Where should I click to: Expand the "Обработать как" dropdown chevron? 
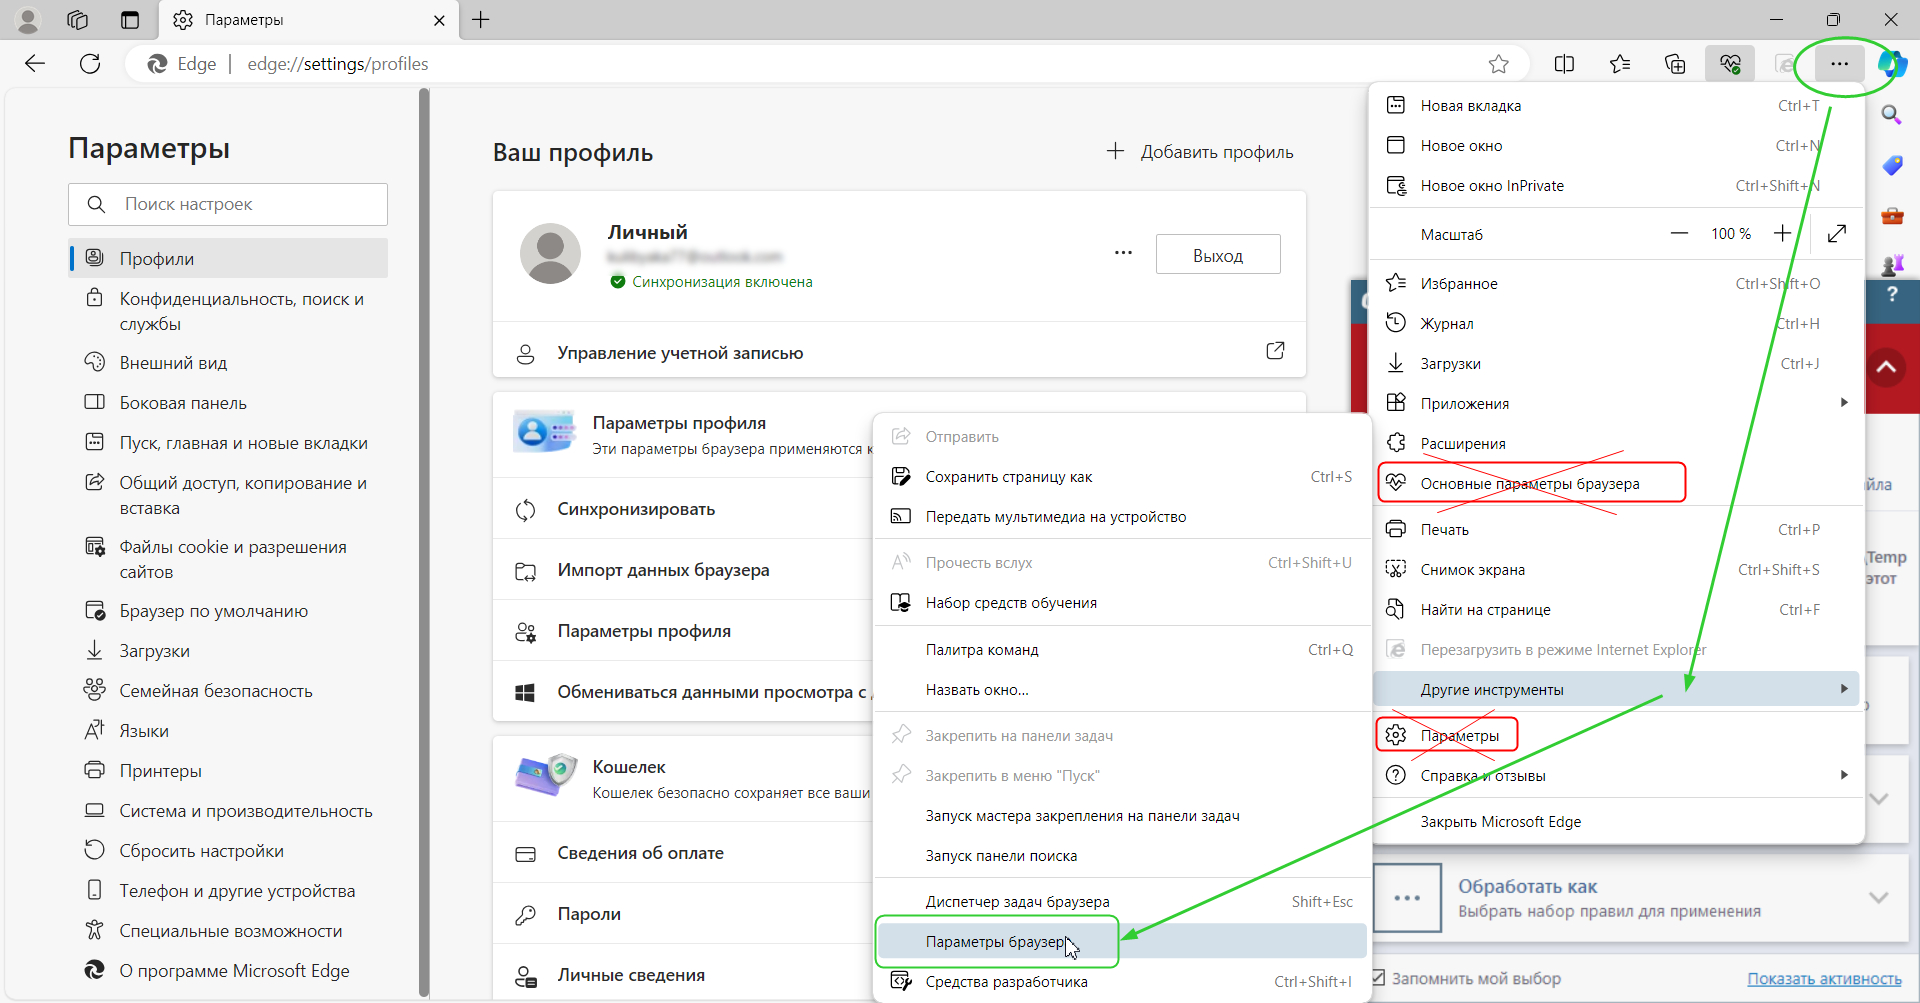pyautogui.click(x=1878, y=897)
